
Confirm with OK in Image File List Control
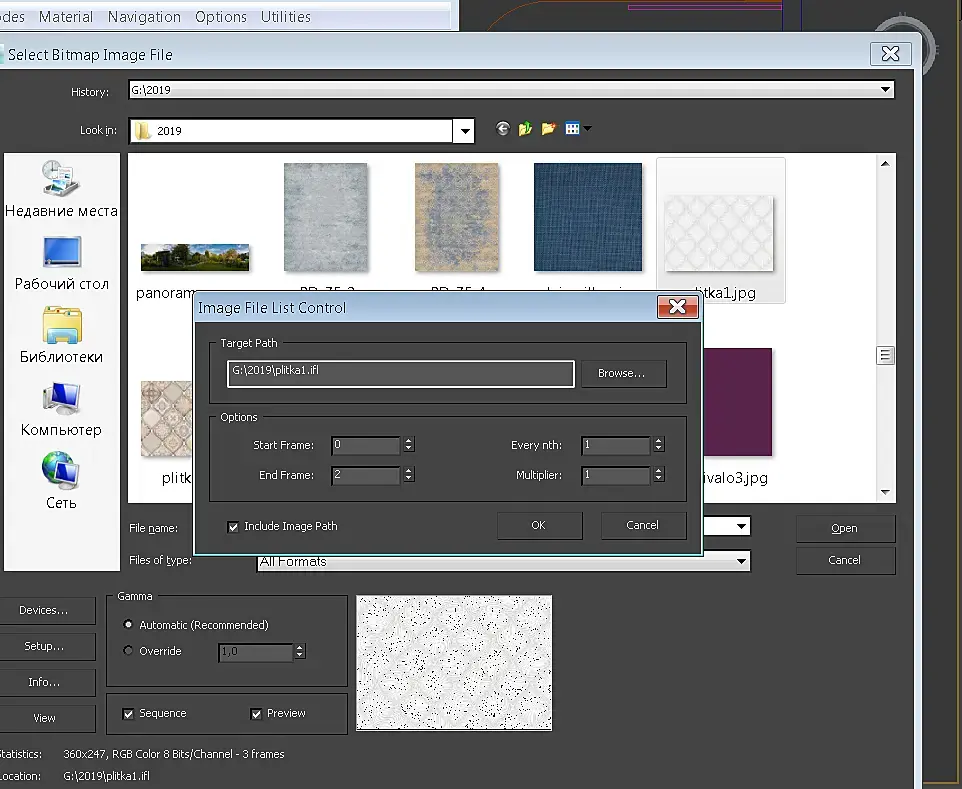tap(539, 525)
